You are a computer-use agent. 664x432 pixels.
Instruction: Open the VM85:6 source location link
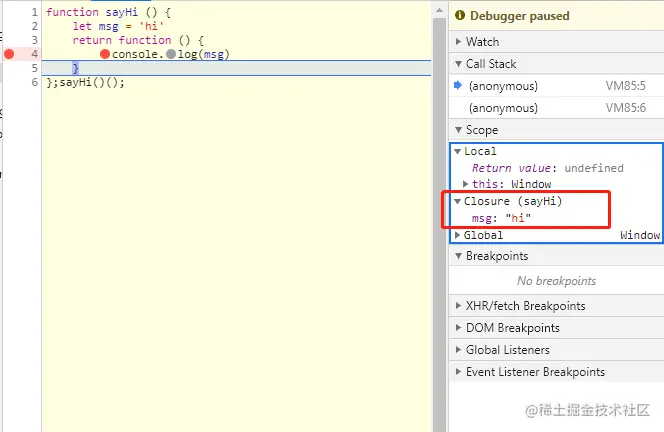625,108
